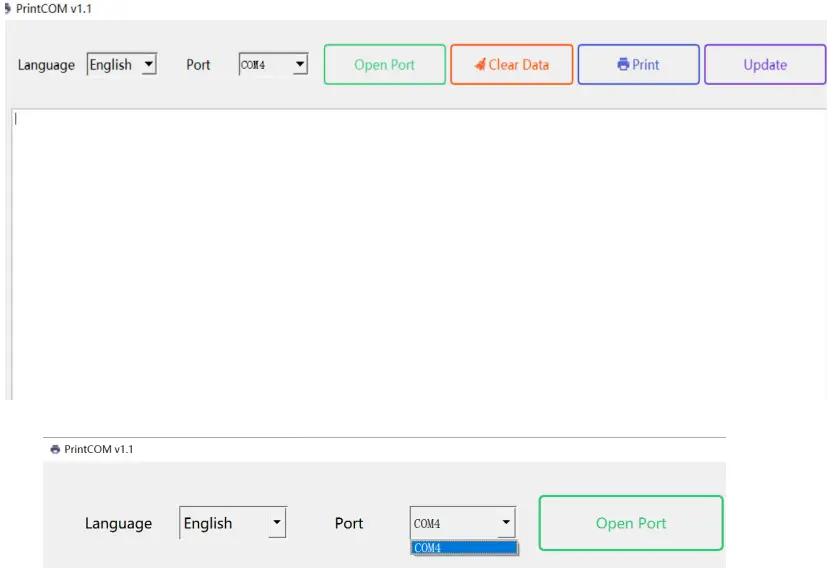Click the printer icon on Print button
This screenshot has height=568, width=830.
623,65
